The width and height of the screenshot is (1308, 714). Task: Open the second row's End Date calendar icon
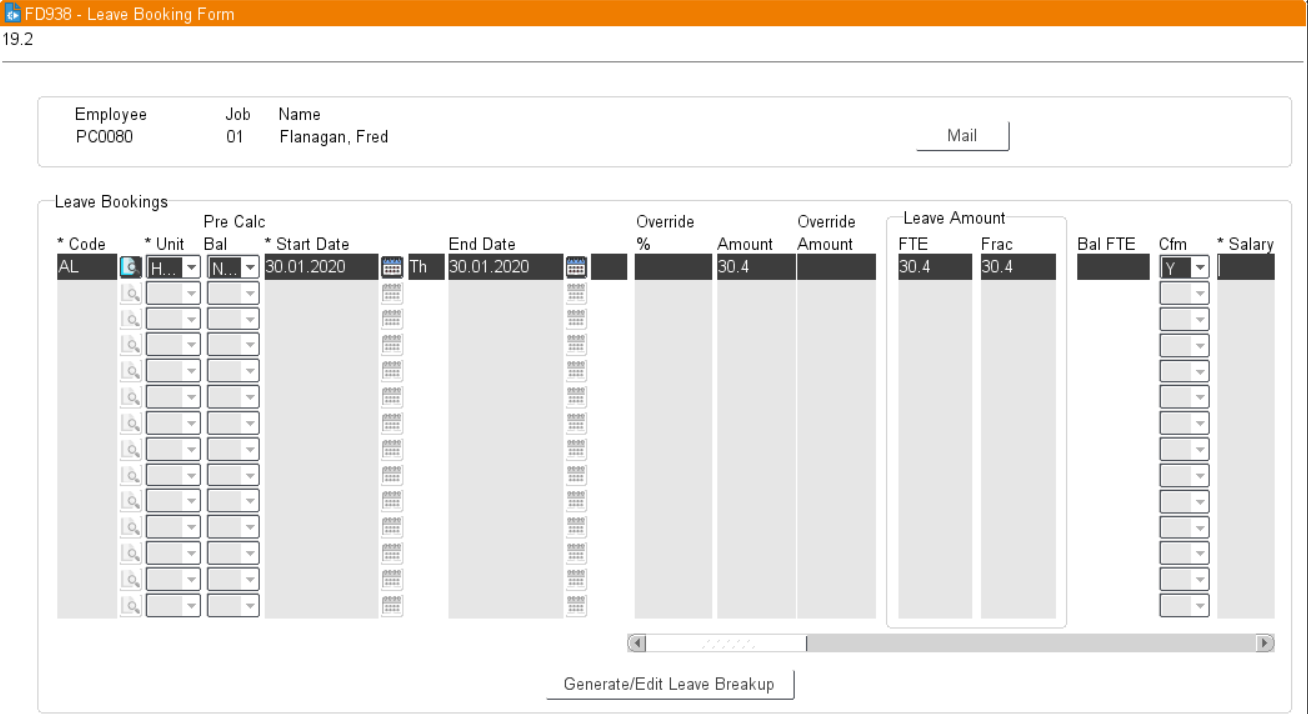575,292
